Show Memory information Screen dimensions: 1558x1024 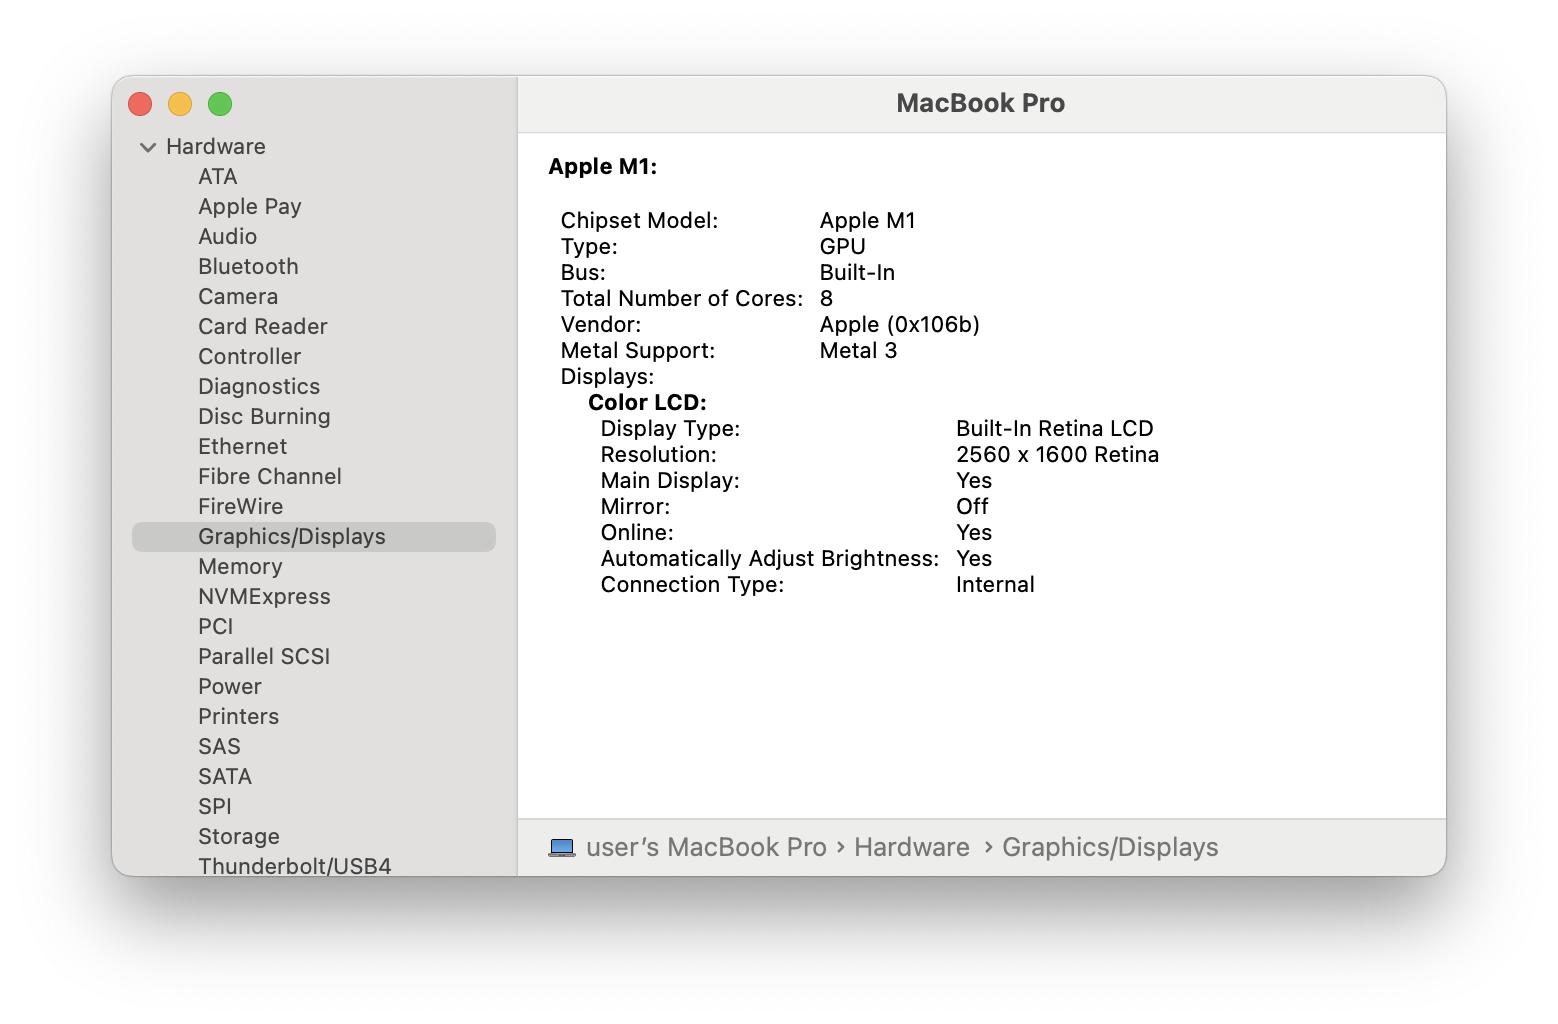coord(240,567)
